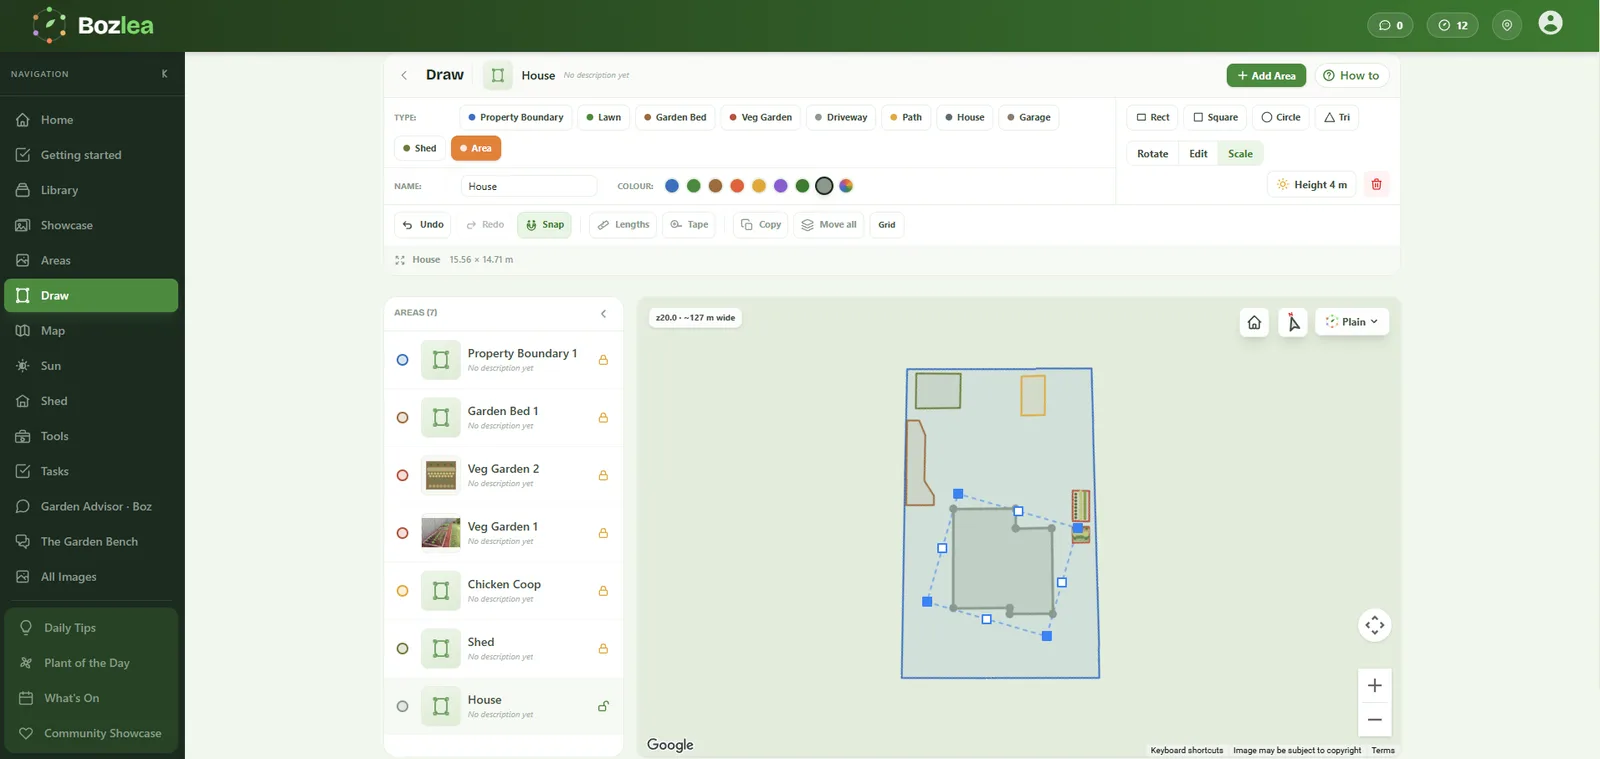Image resolution: width=1600 pixels, height=759 pixels.
Task: Open Home in the navigation
Action: coord(91,120)
